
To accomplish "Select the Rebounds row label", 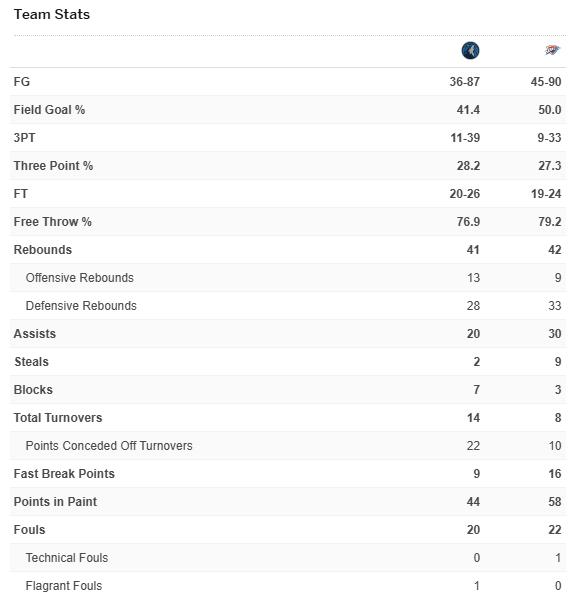I will (x=43, y=250).
